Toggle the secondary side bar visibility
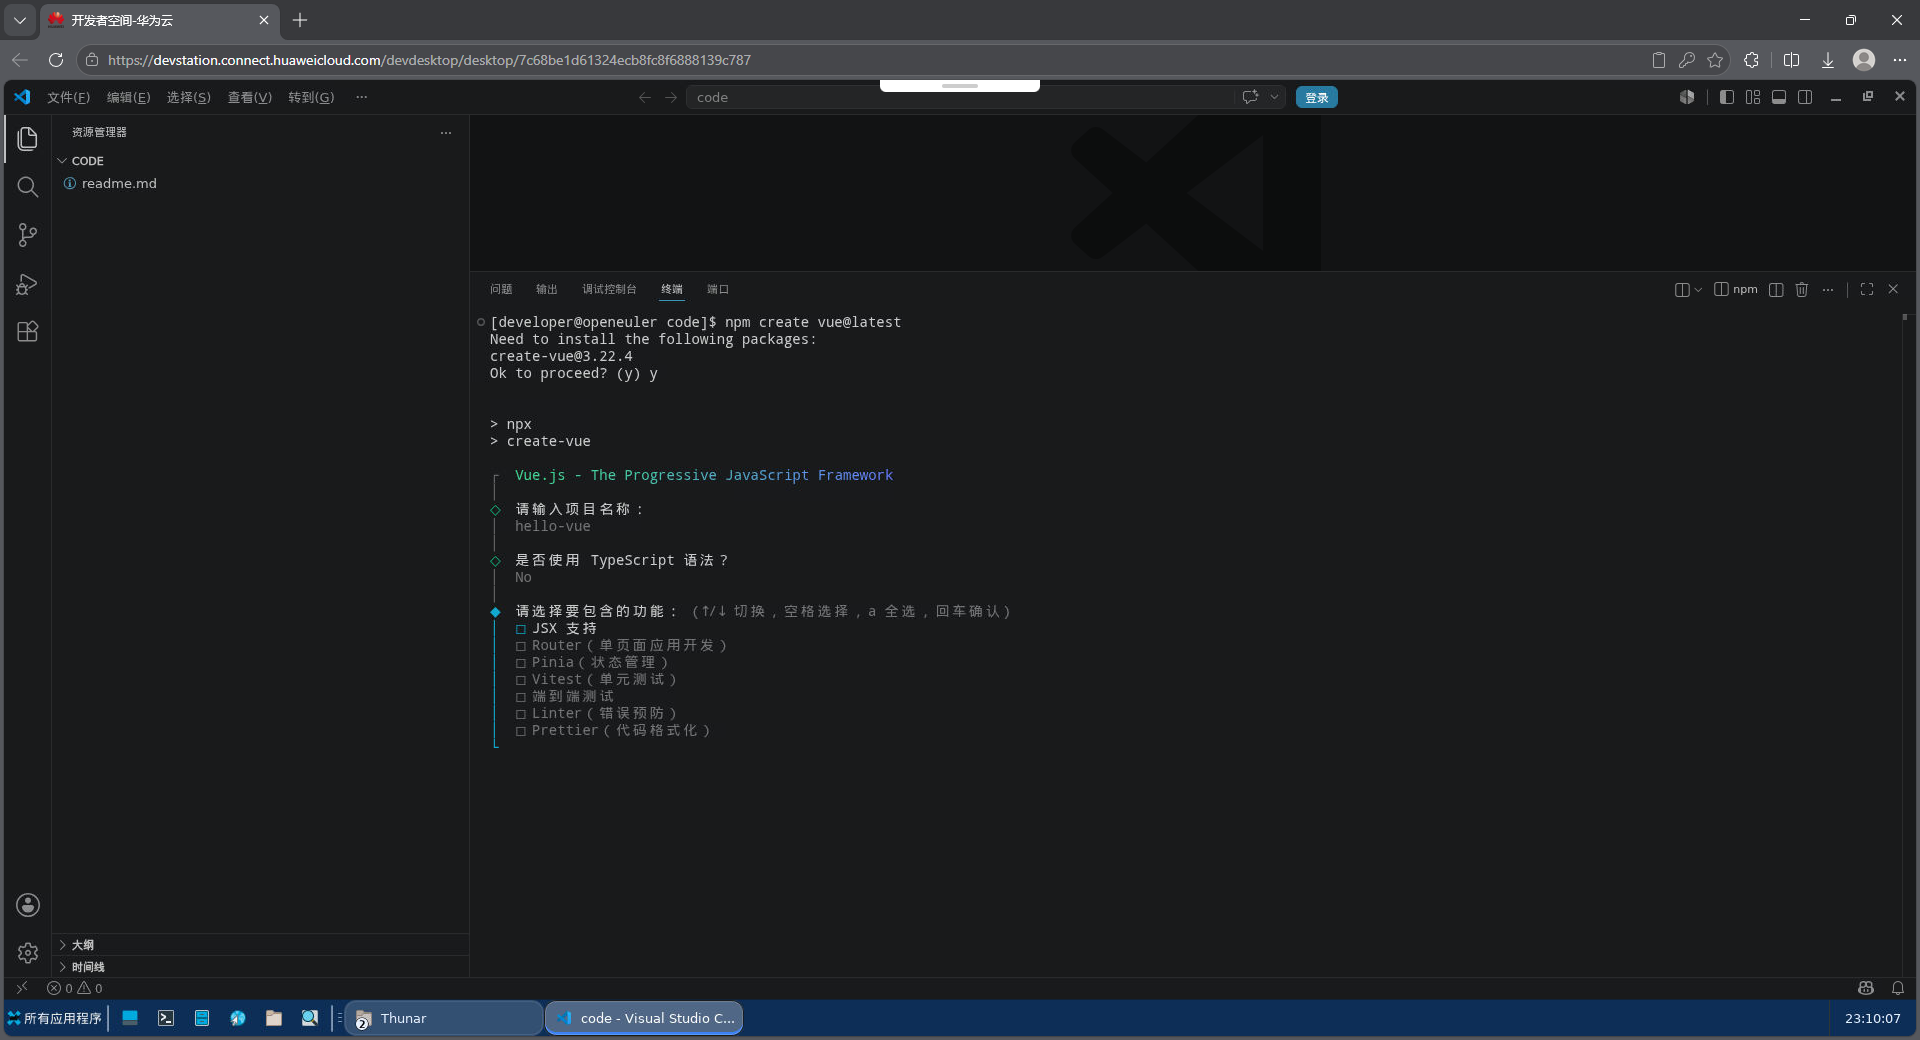 click(x=1805, y=97)
